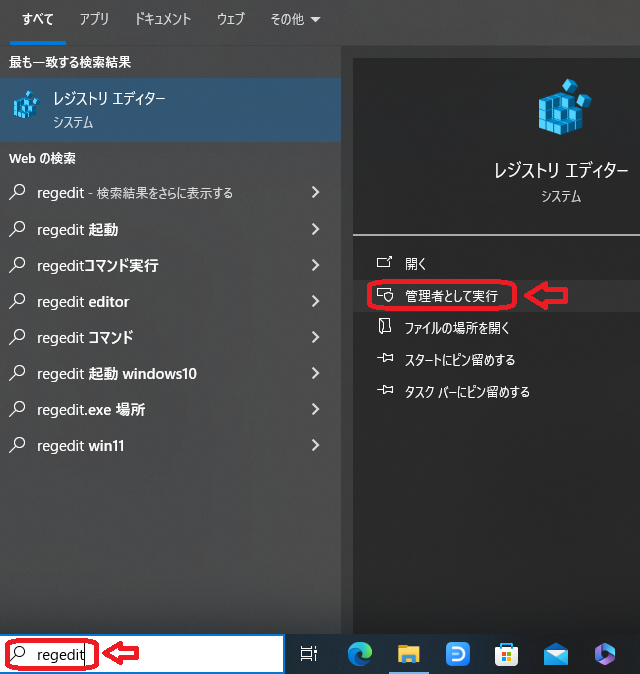Select web suggestion regedit.exe 場所
The height and width of the screenshot is (674, 640).
[171, 410]
